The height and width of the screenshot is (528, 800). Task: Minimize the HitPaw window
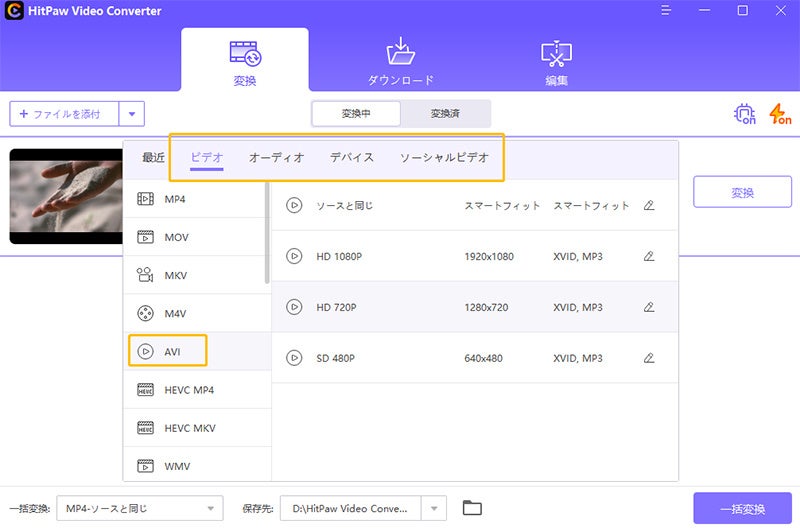point(705,10)
